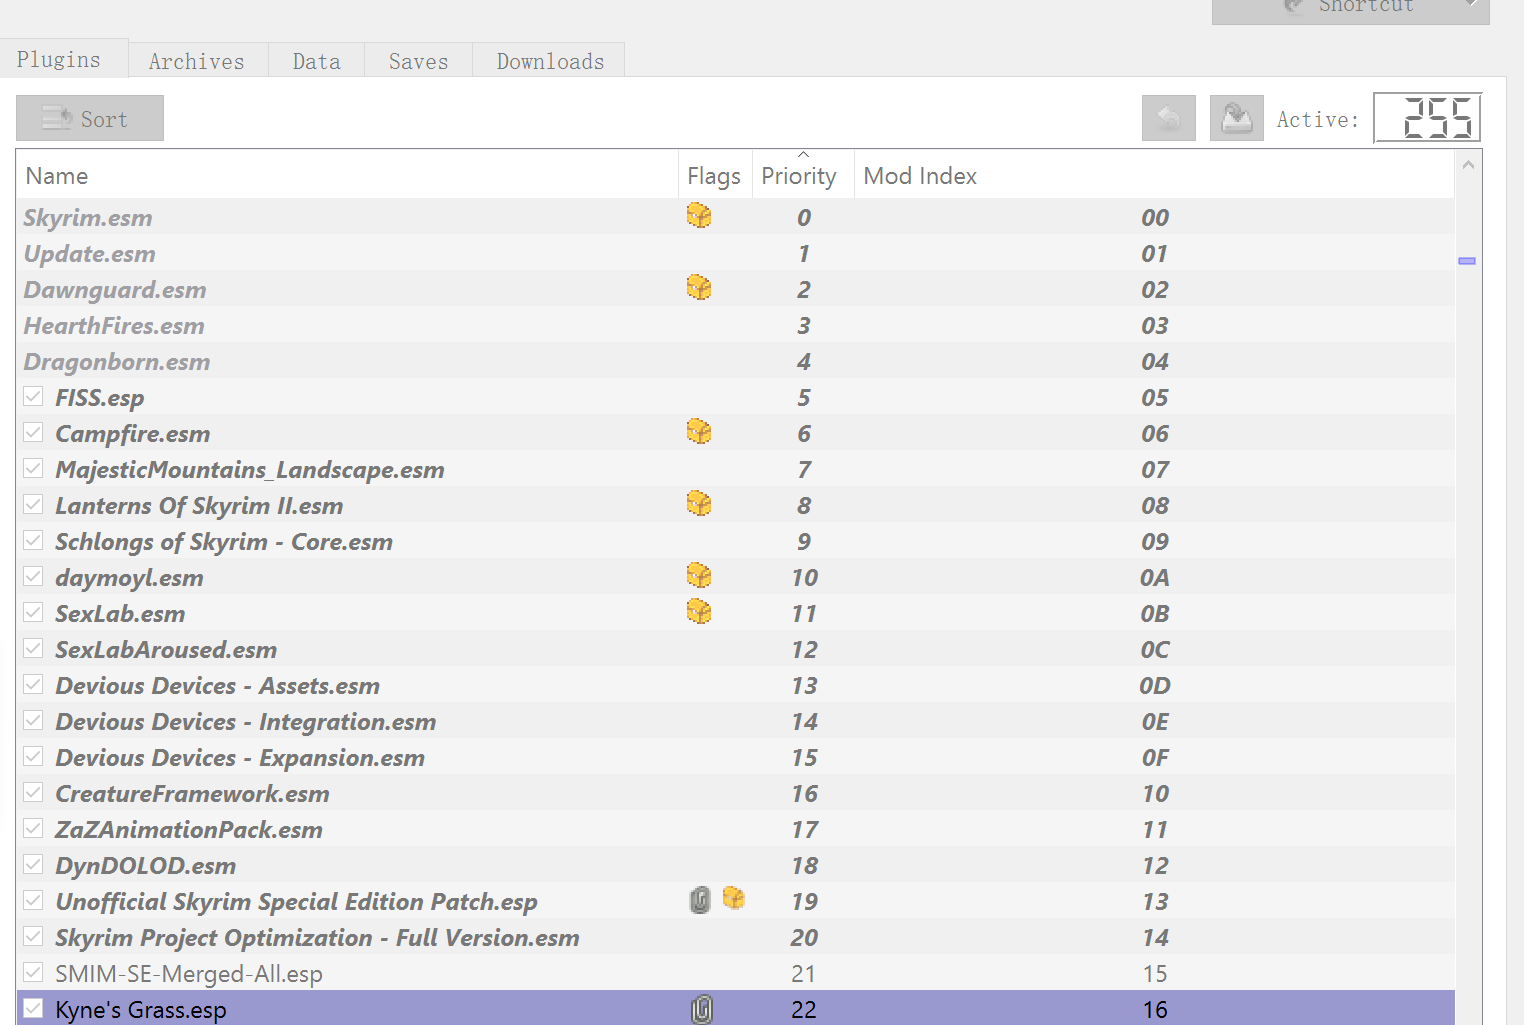Uncheck Schlongs of Skyrim - Core.esm

(x=33, y=540)
